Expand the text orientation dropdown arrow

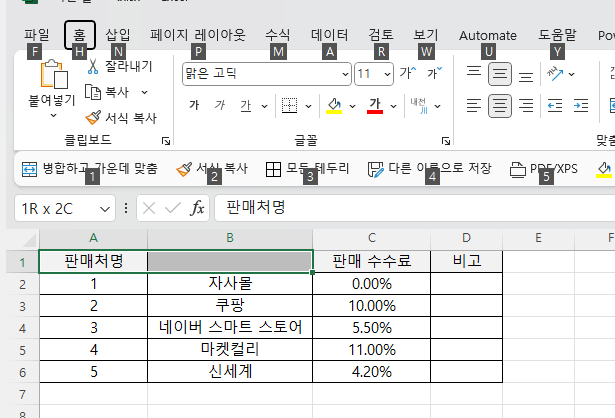coord(572,74)
